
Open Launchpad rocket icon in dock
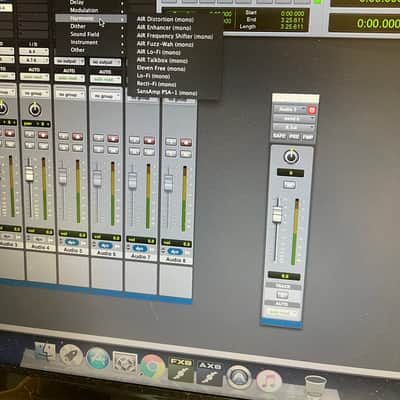[71, 355]
